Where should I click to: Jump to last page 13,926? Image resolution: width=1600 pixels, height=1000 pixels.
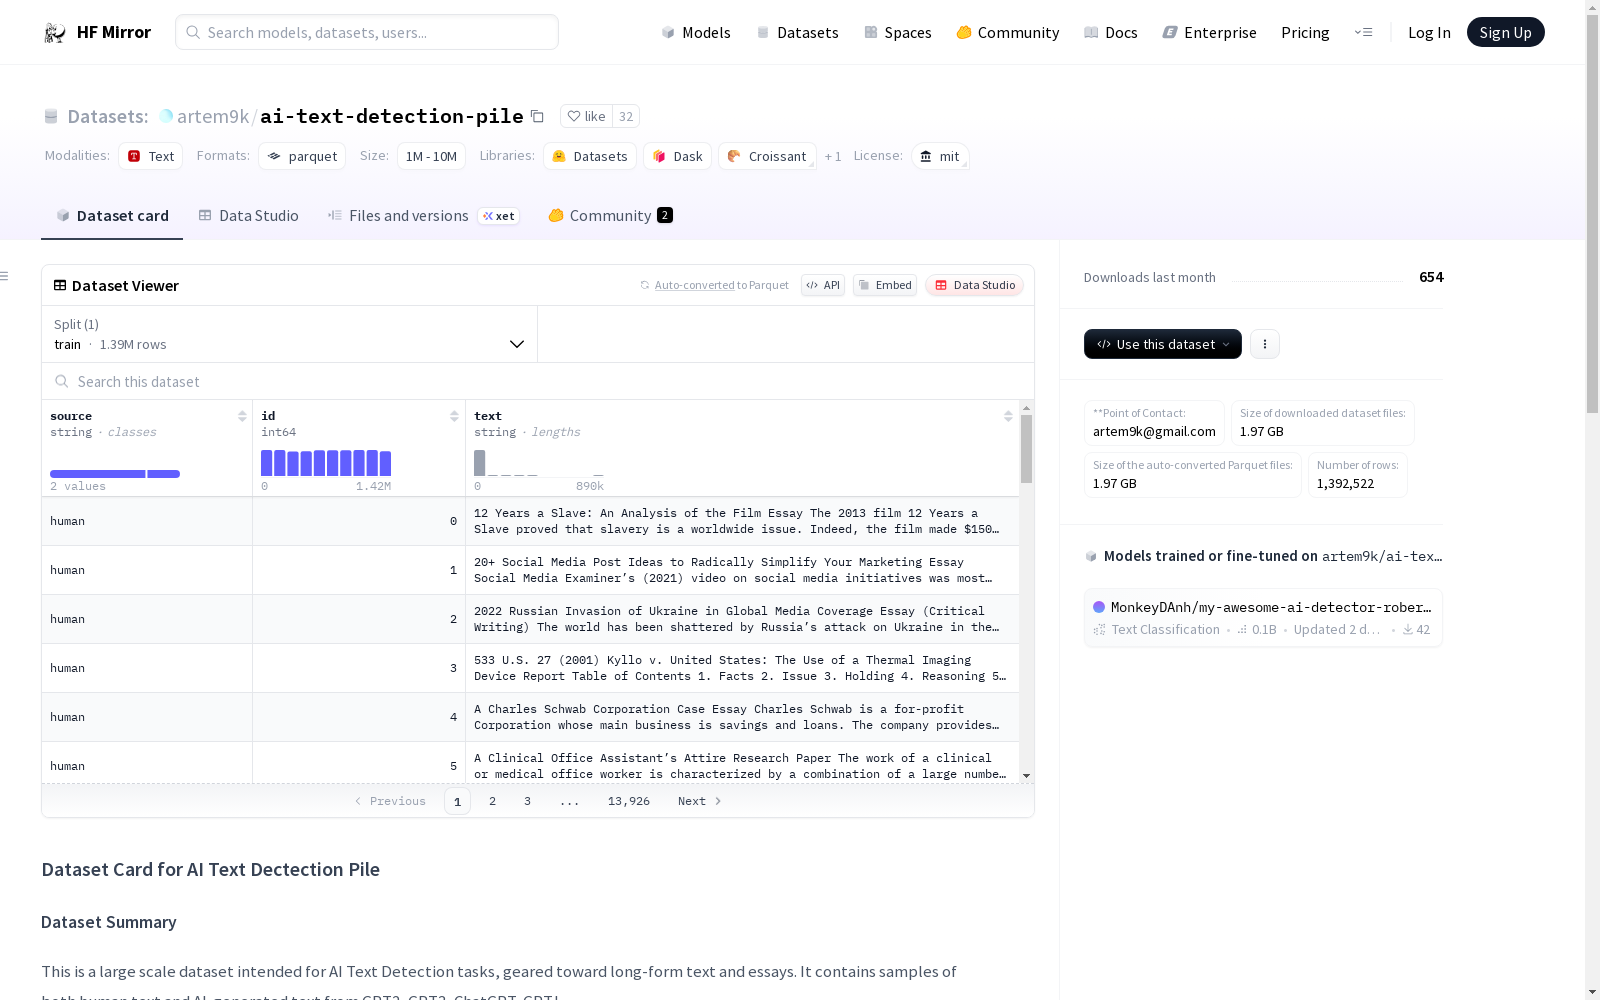click(629, 801)
